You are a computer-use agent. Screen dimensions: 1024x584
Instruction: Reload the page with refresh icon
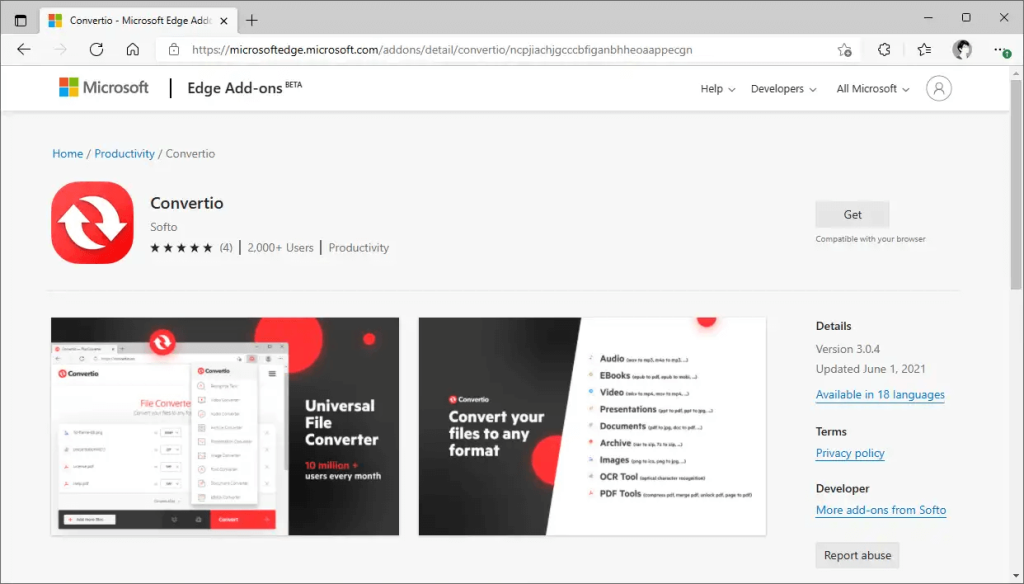pyautogui.click(x=96, y=49)
